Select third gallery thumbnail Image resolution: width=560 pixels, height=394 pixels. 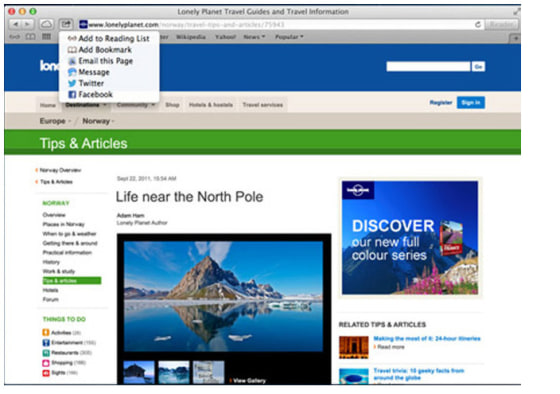coord(209,372)
